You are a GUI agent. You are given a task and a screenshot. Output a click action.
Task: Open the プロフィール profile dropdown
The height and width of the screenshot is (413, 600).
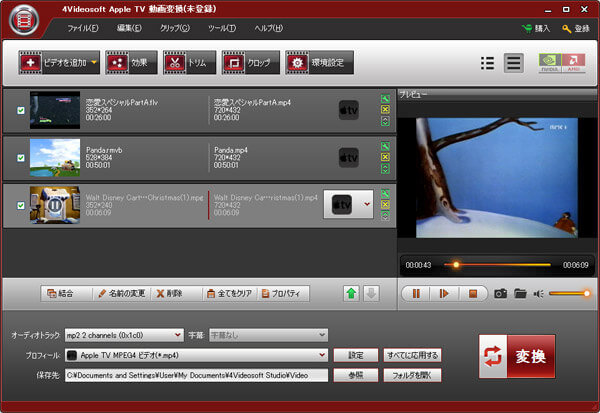coord(196,355)
